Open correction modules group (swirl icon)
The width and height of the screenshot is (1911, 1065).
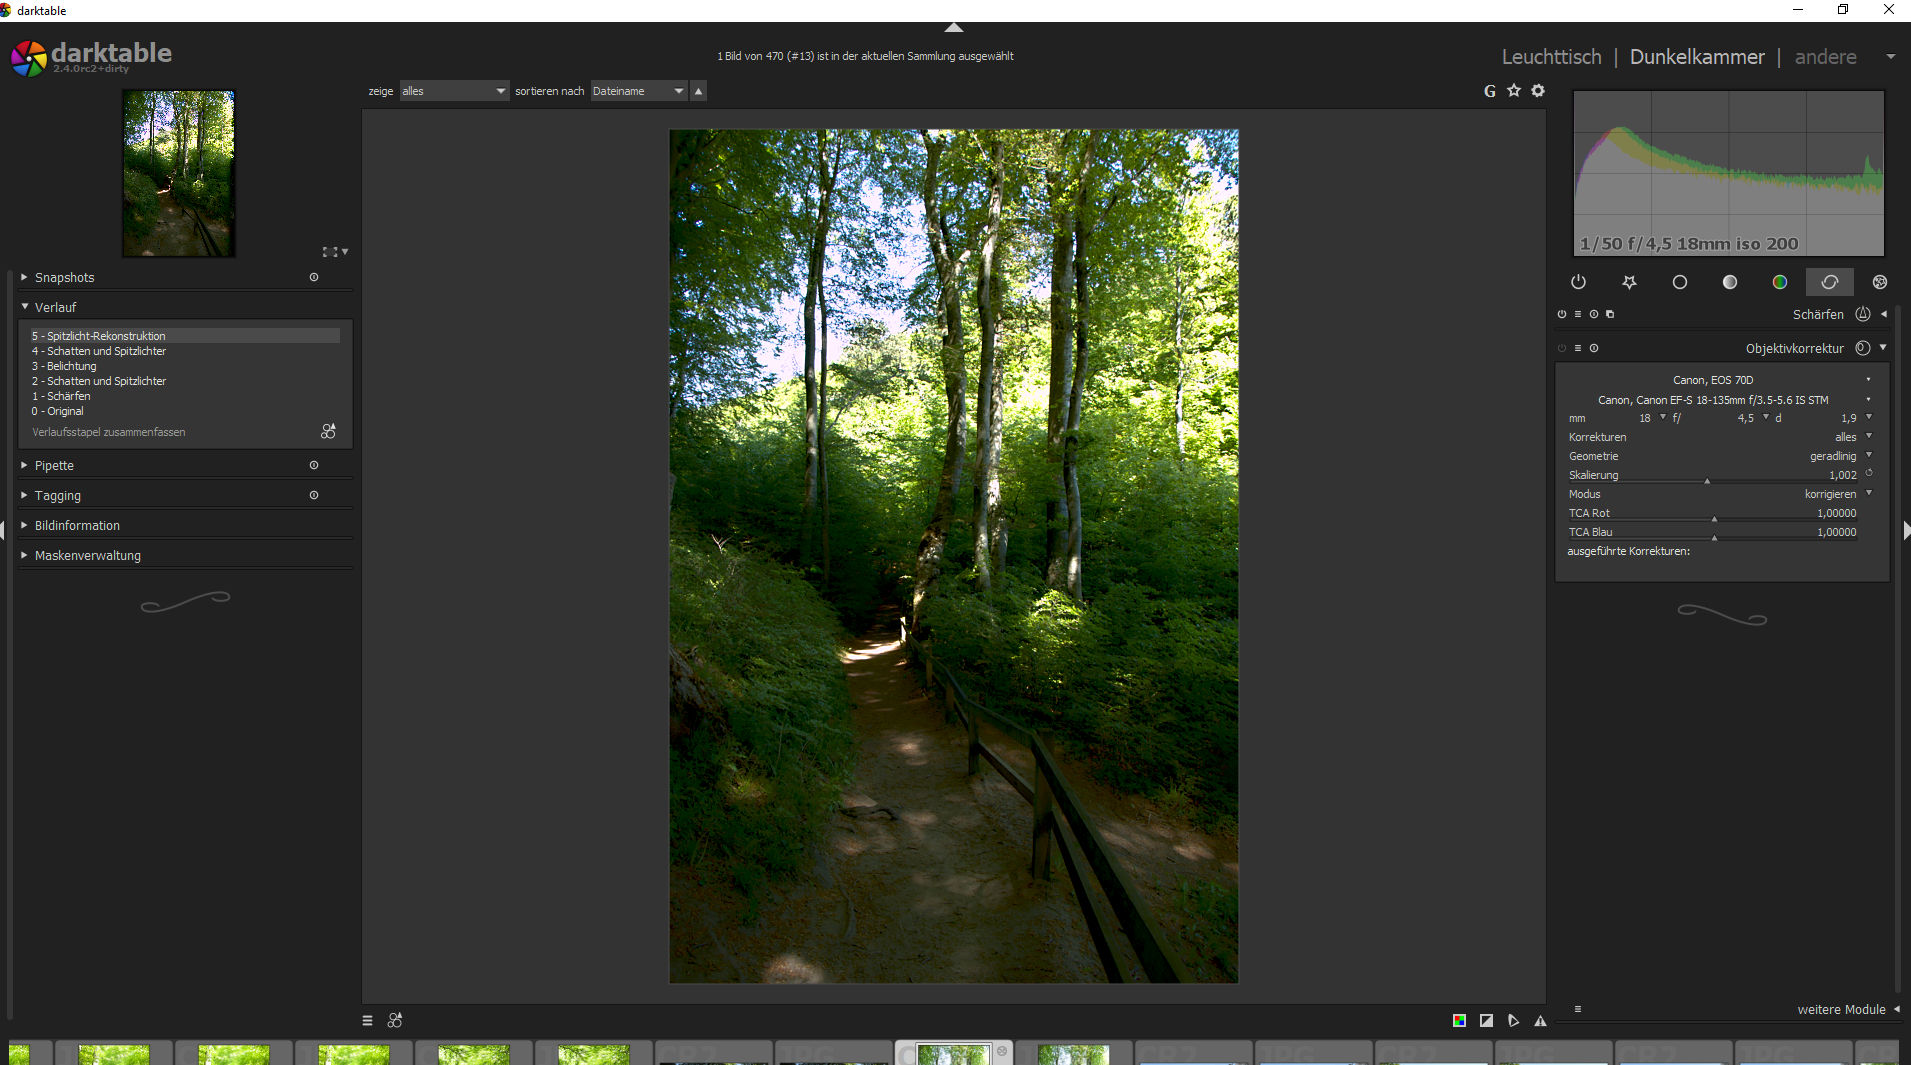point(1829,282)
